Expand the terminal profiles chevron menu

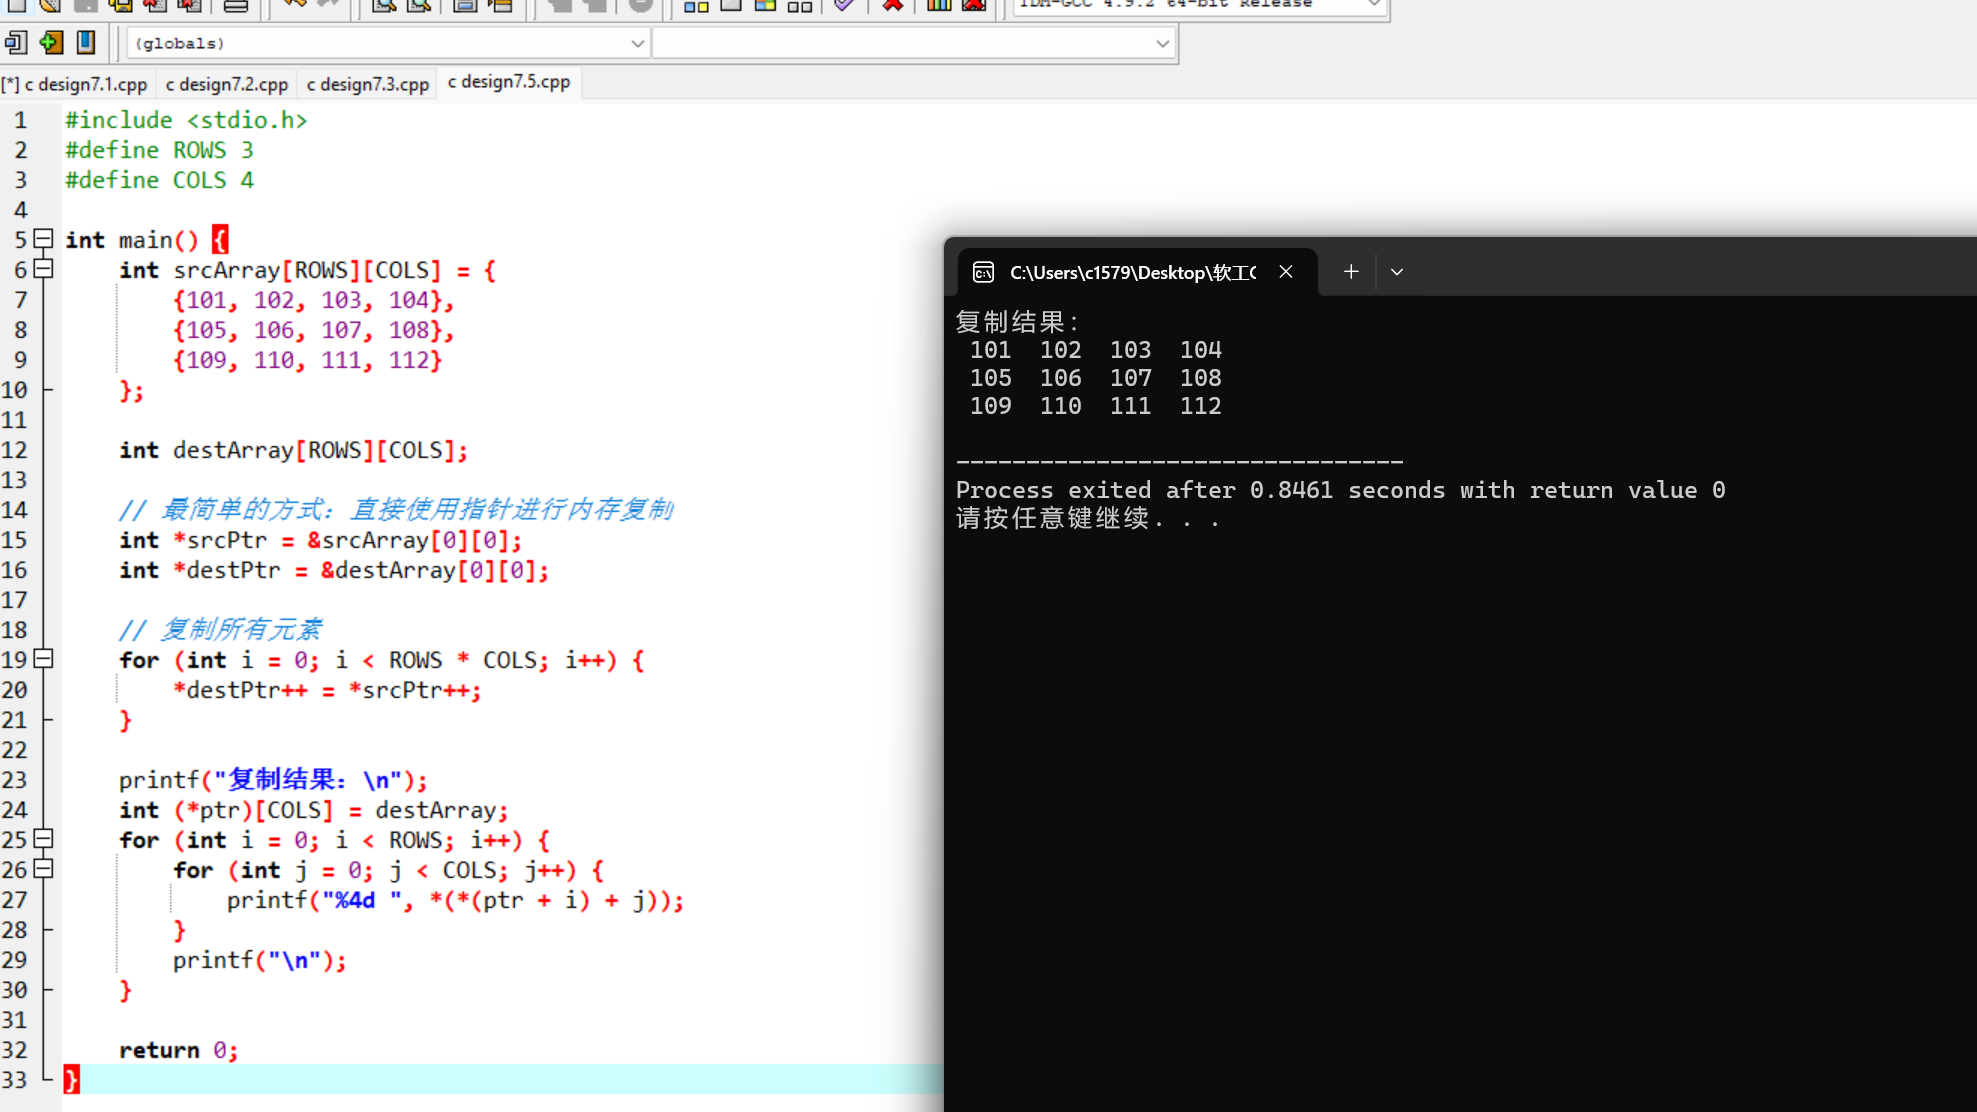click(1397, 272)
